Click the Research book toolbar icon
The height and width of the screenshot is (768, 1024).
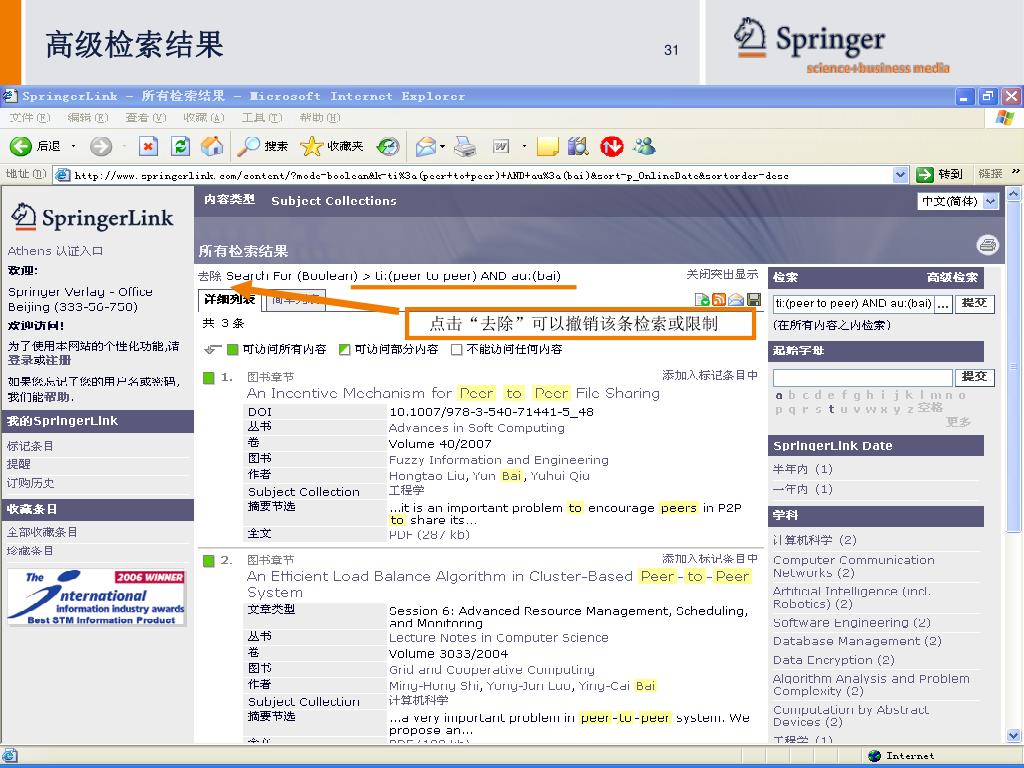point(578,146)
